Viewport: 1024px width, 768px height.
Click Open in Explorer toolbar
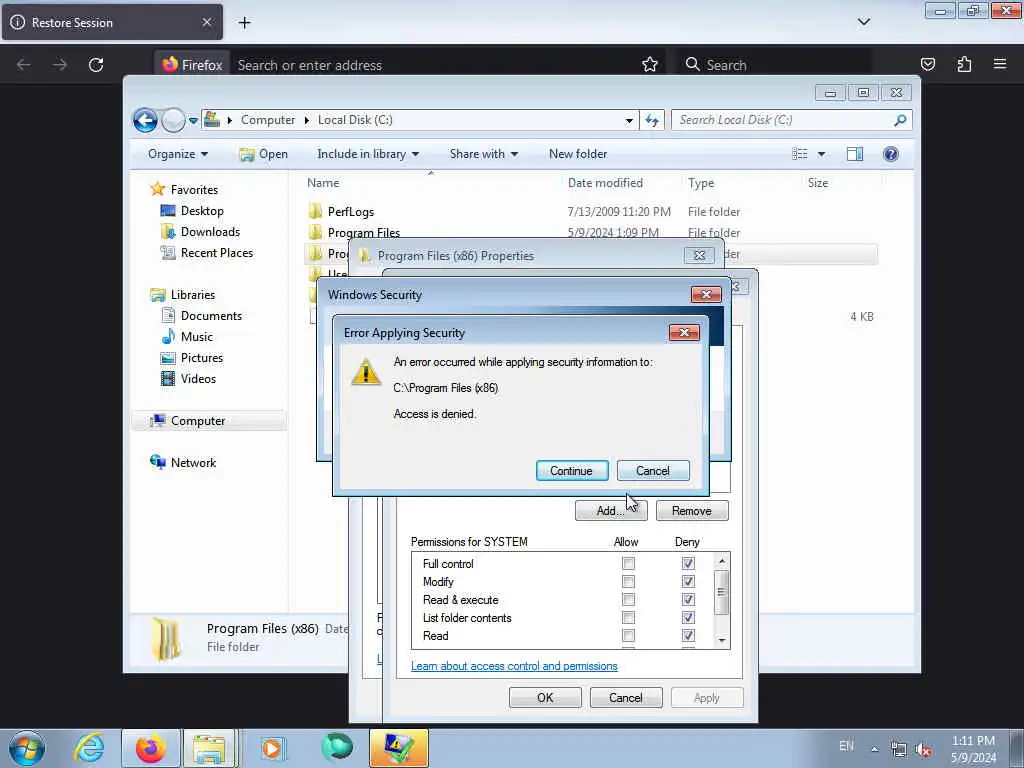264,154
